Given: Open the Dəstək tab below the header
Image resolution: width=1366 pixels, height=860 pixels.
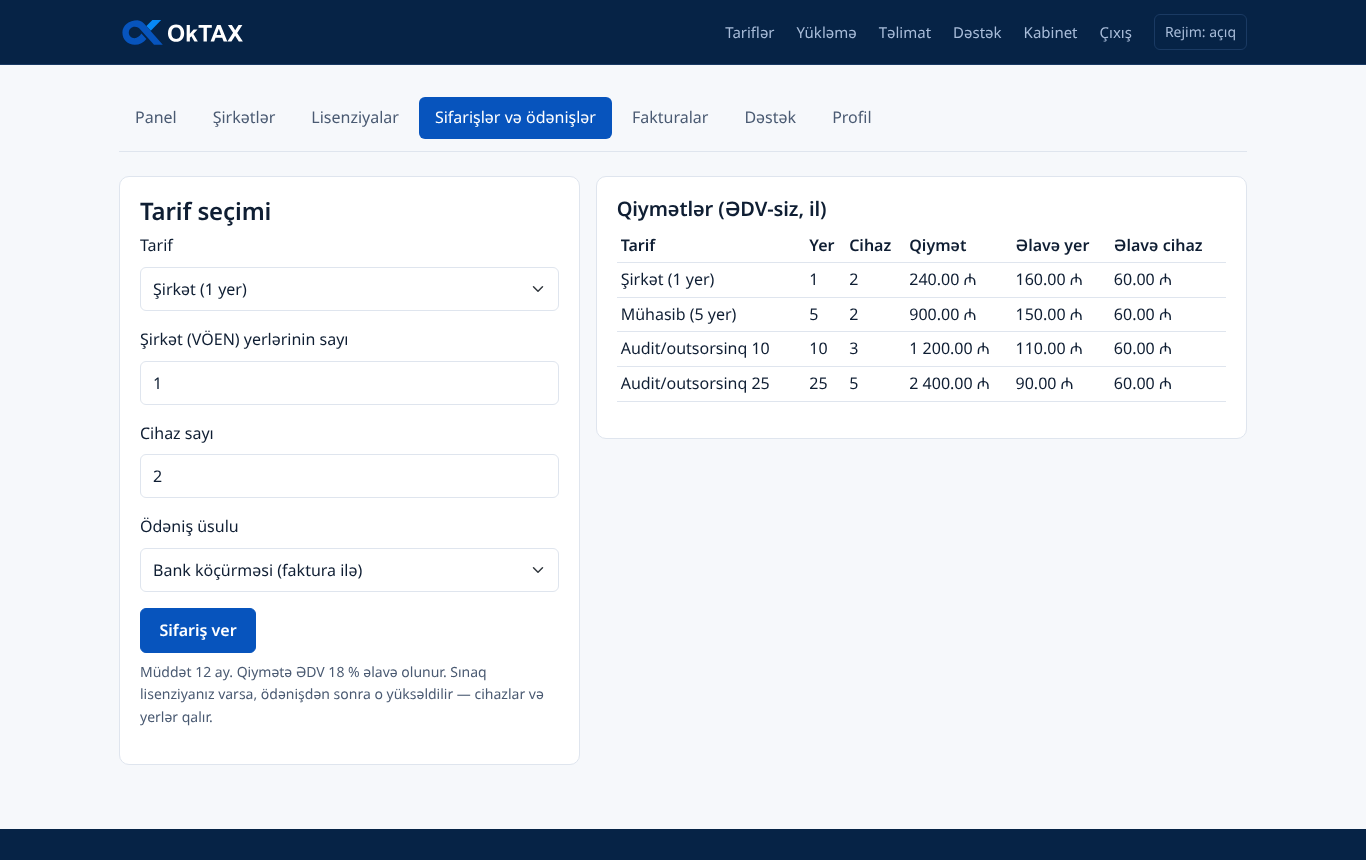Looking at the screenshot, I should [770, 118].
